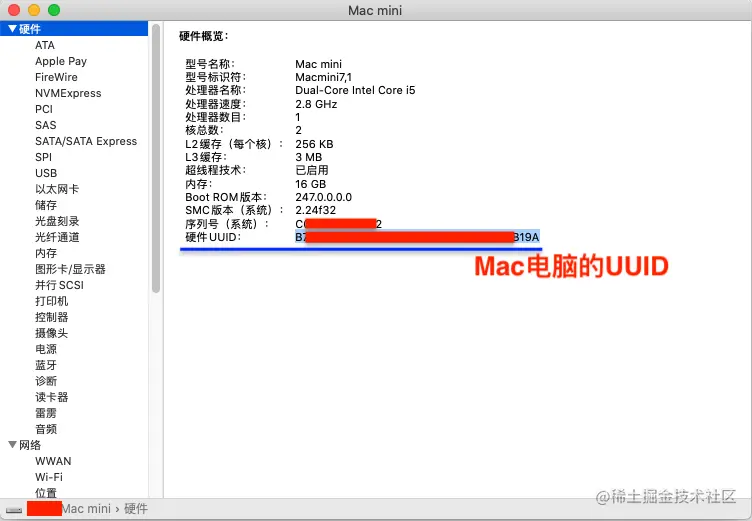Viewport: 752px width, 521px height.
Task: Collapse the 网络 disclosure triangle
Action: tap(12, 445)
